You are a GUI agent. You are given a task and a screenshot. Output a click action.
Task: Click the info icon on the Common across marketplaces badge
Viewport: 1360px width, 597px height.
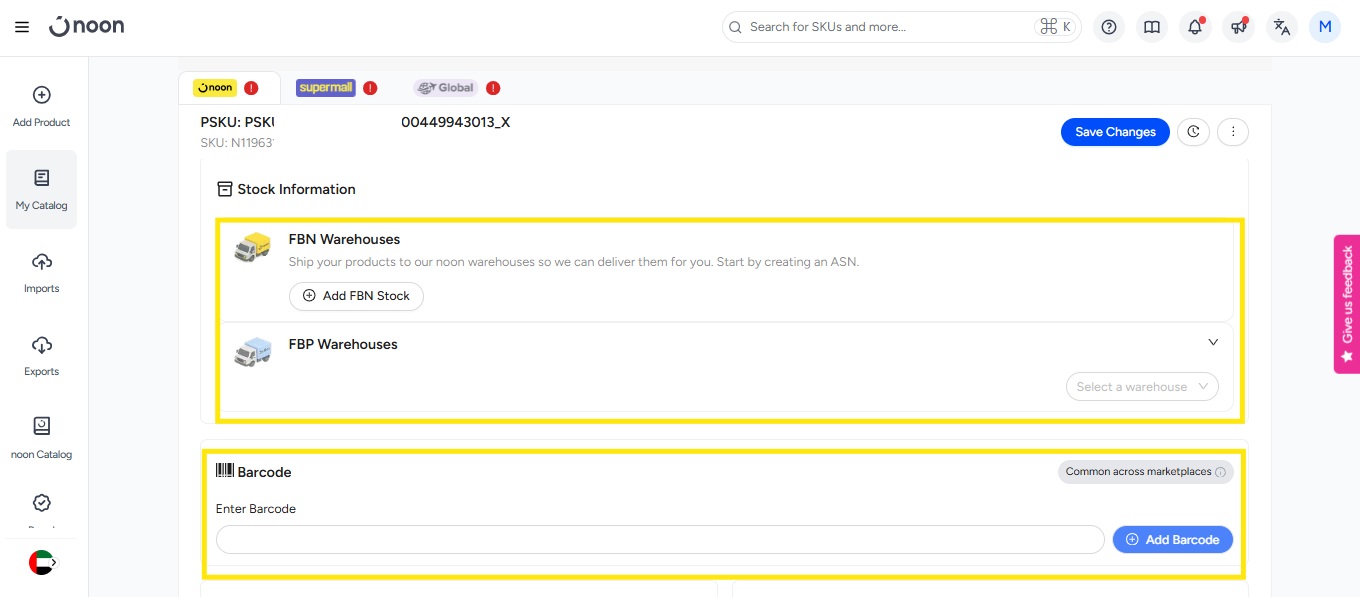(1220, 472)
